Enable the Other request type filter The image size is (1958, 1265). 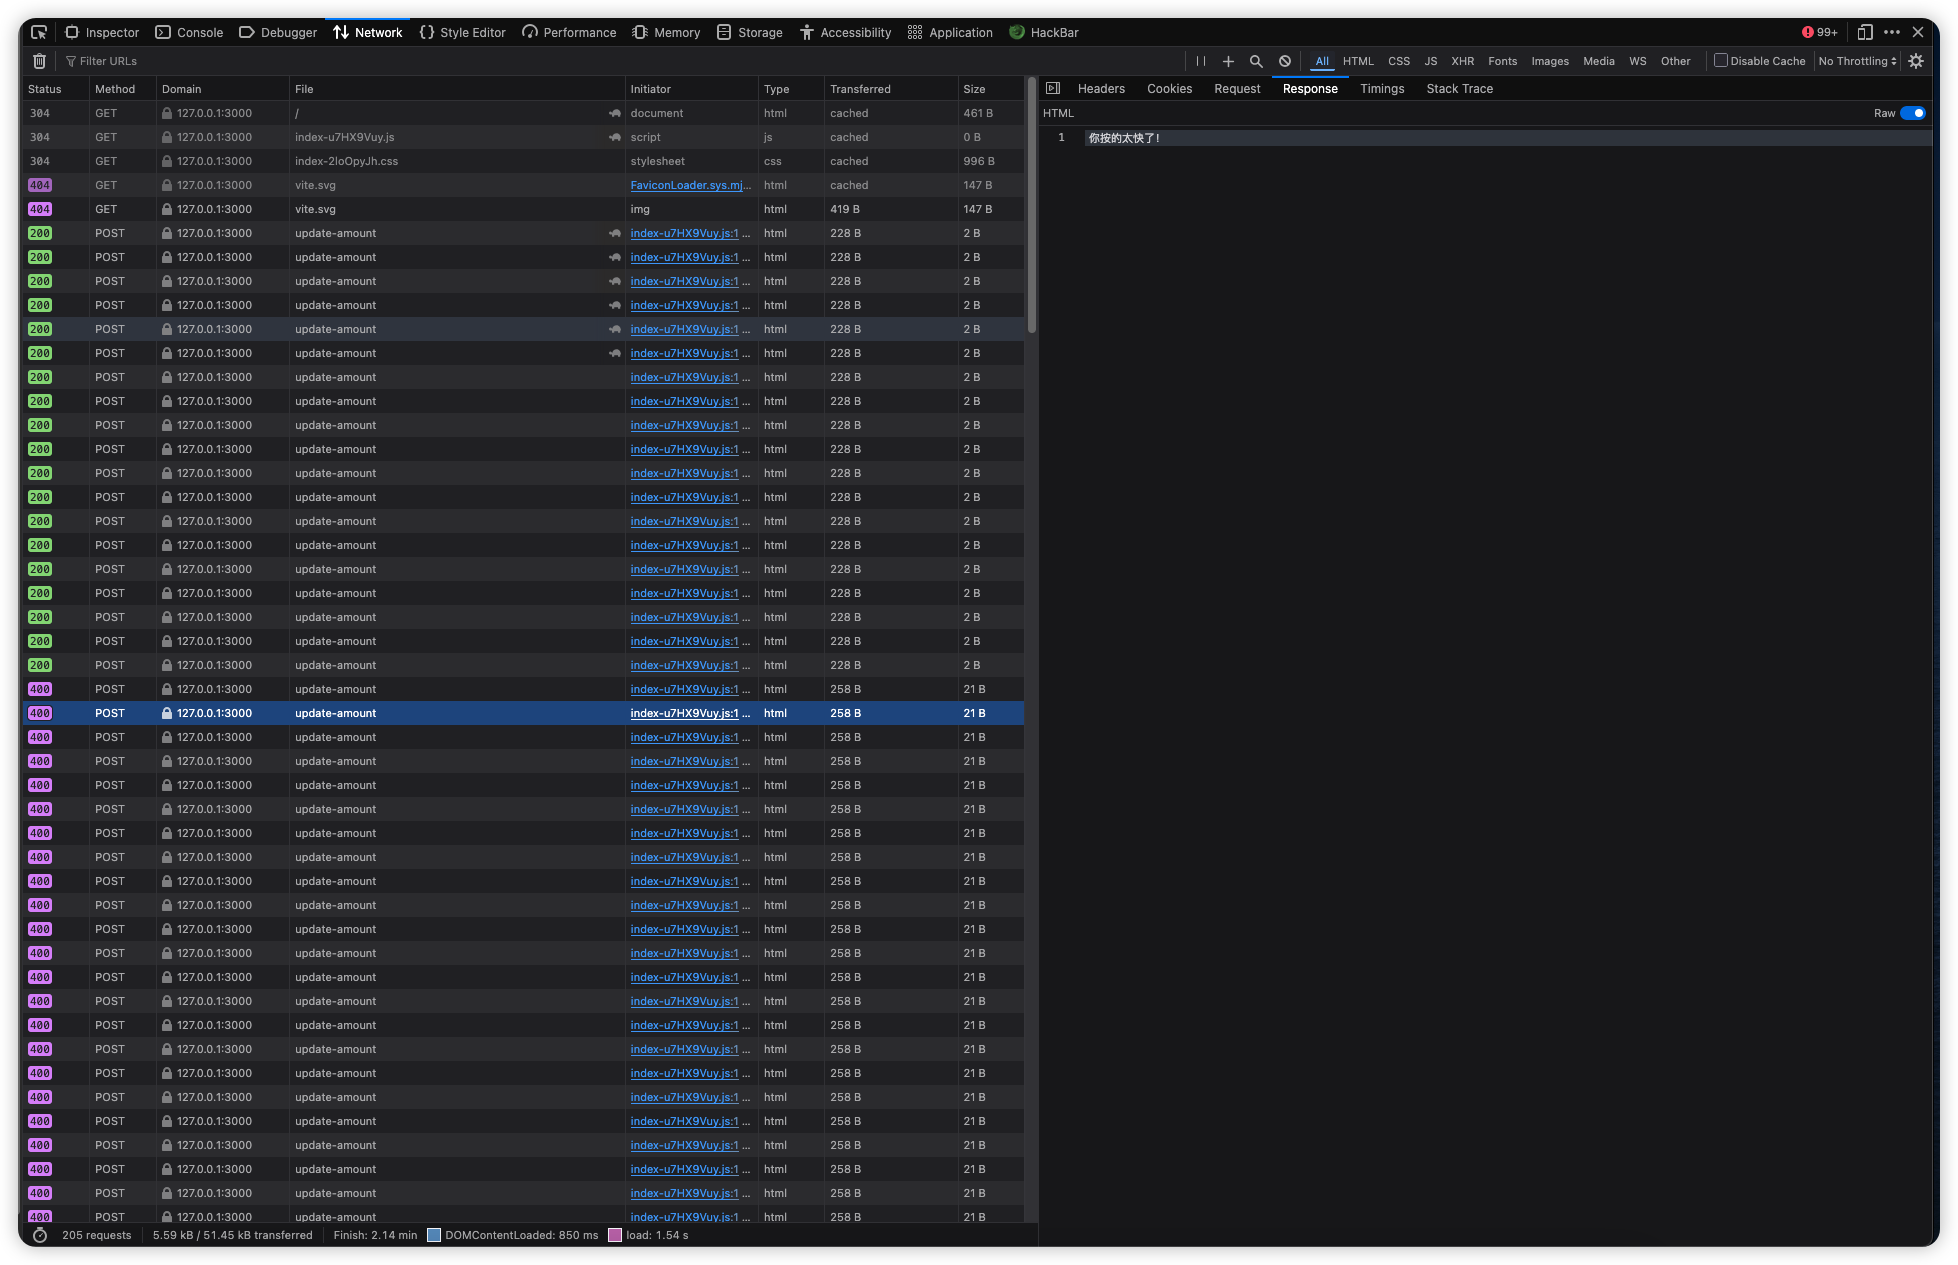click(1675, 61)
